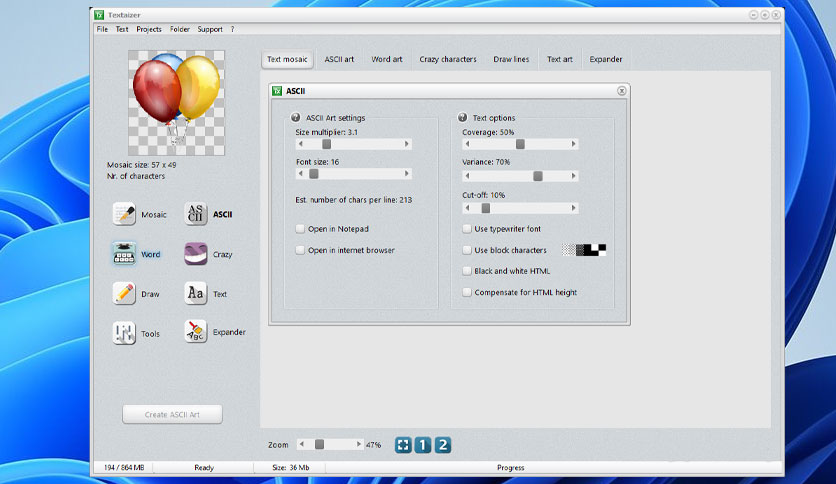Select the Draw pencil icon
The image size is (836, 484).
tap(124, 294)
